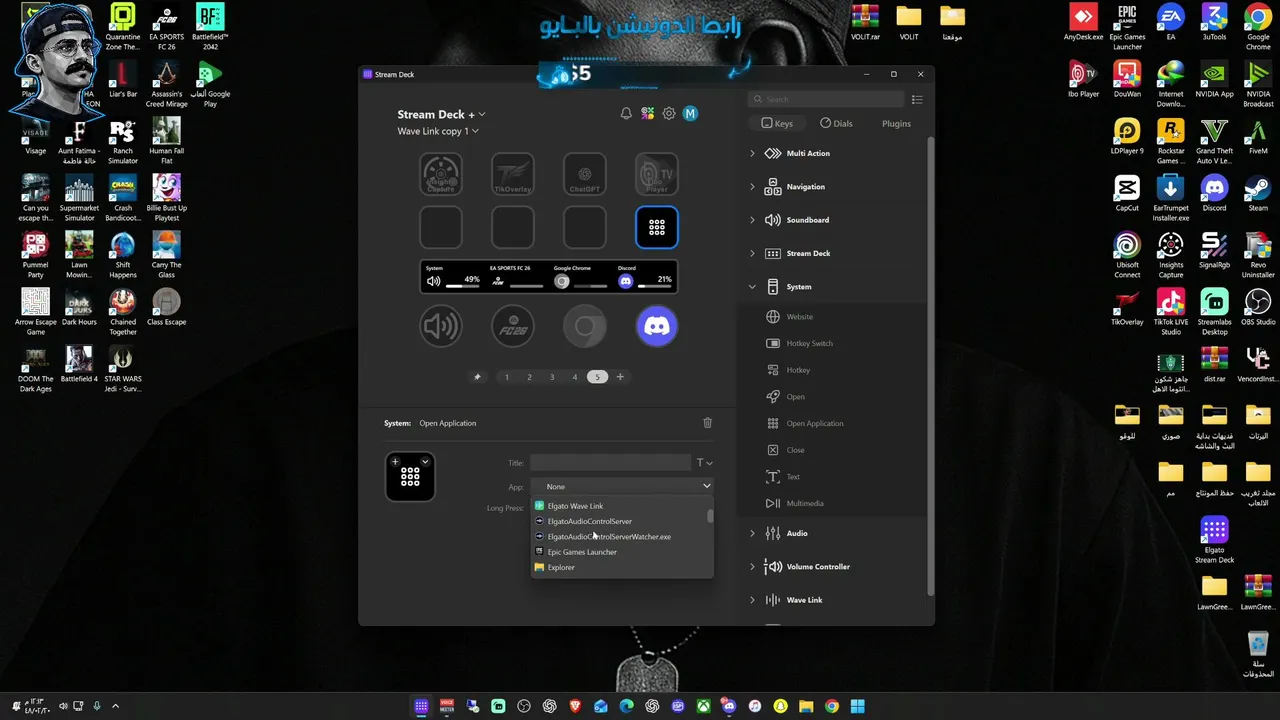1280x720 pixels.
Task: Open the Stream Deck + device dropdown
Action: click(441, 115)
